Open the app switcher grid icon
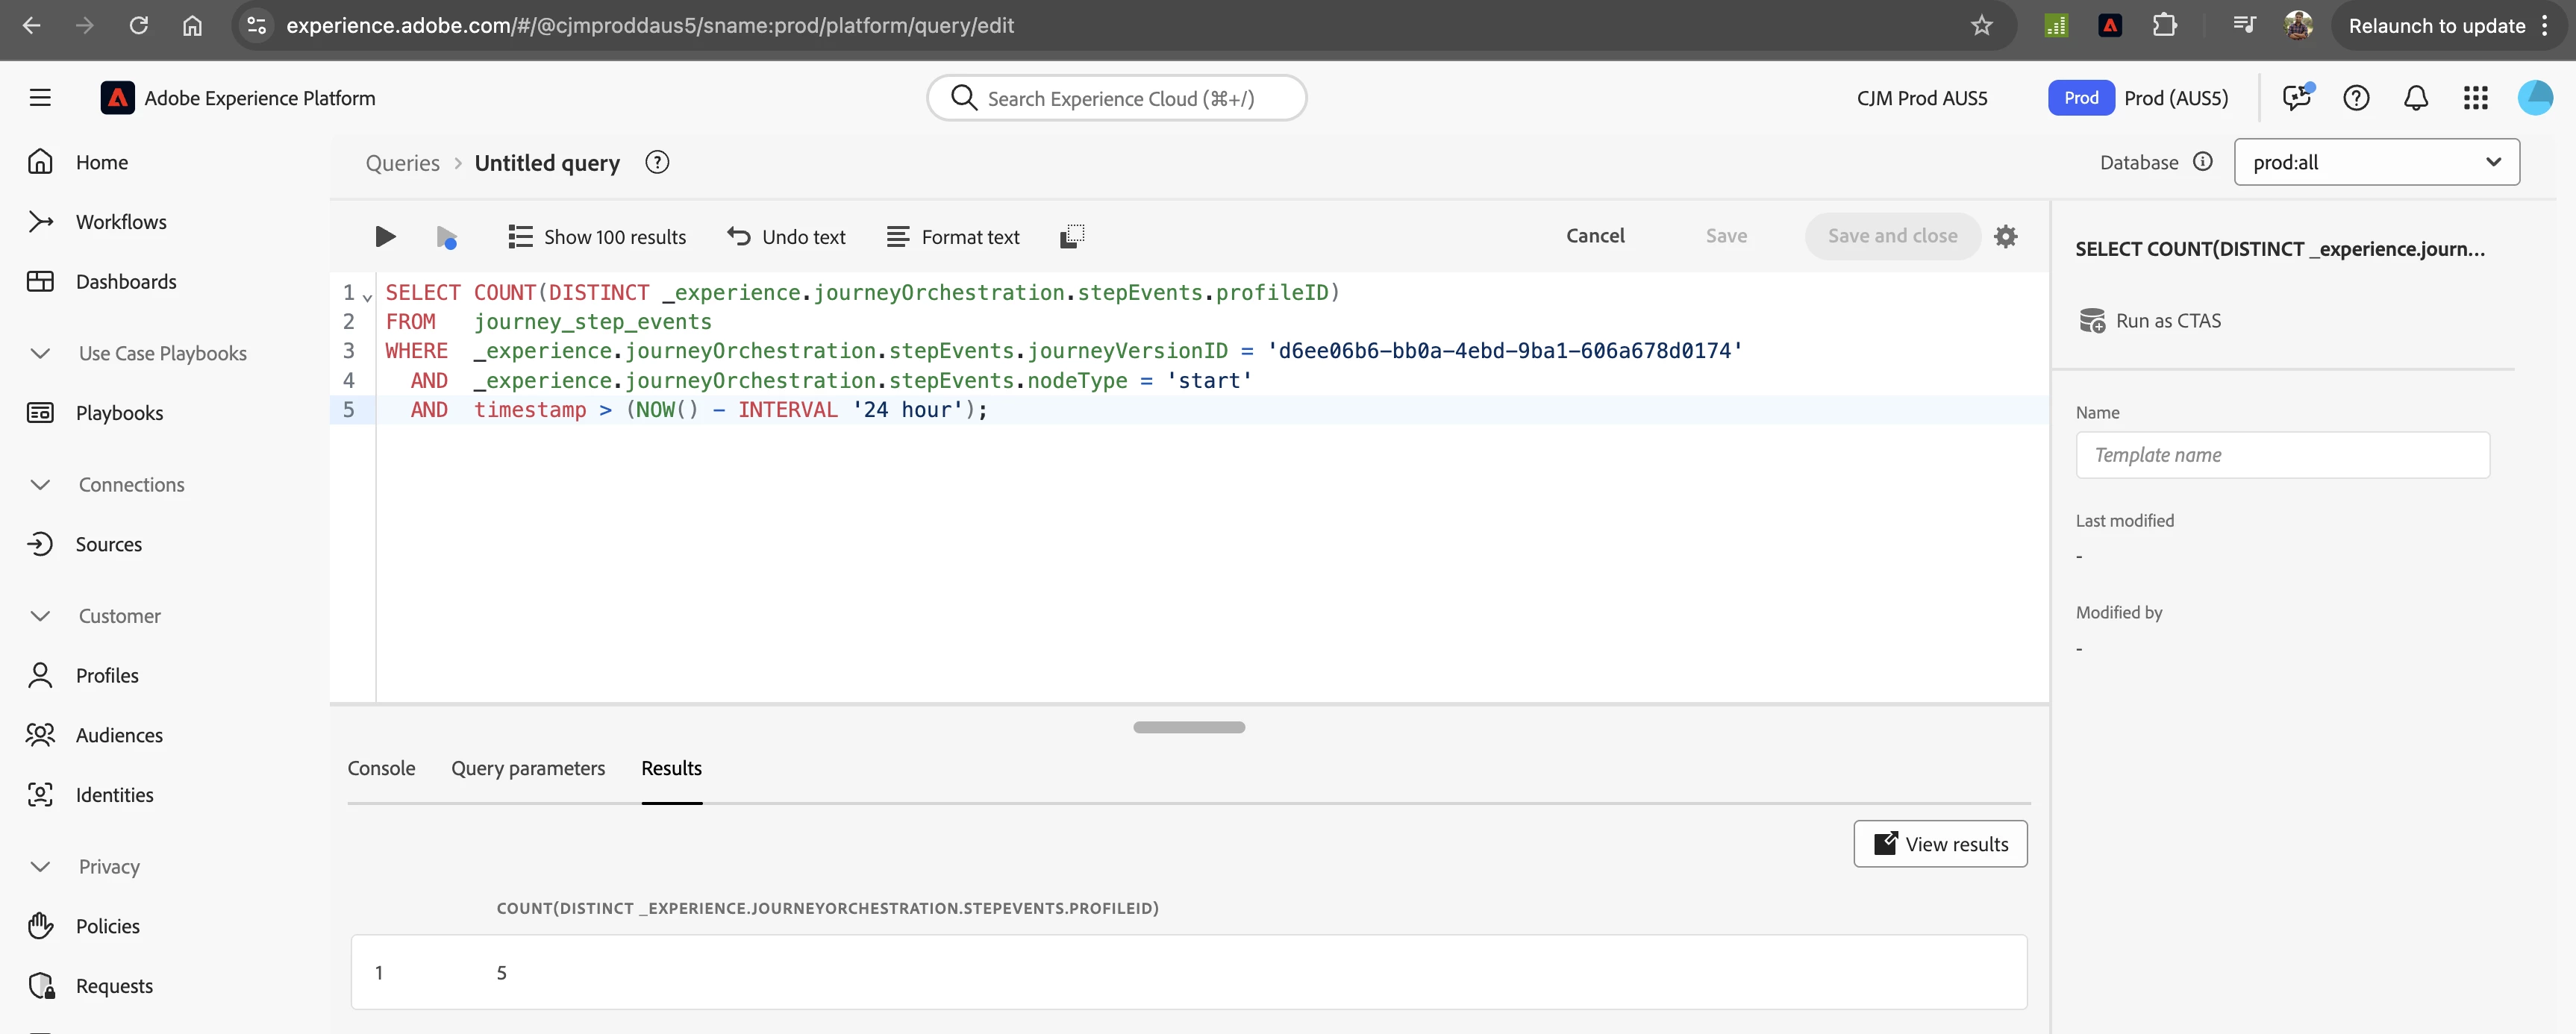This screenshot has width=2576, height=1034. (2475, 98)
